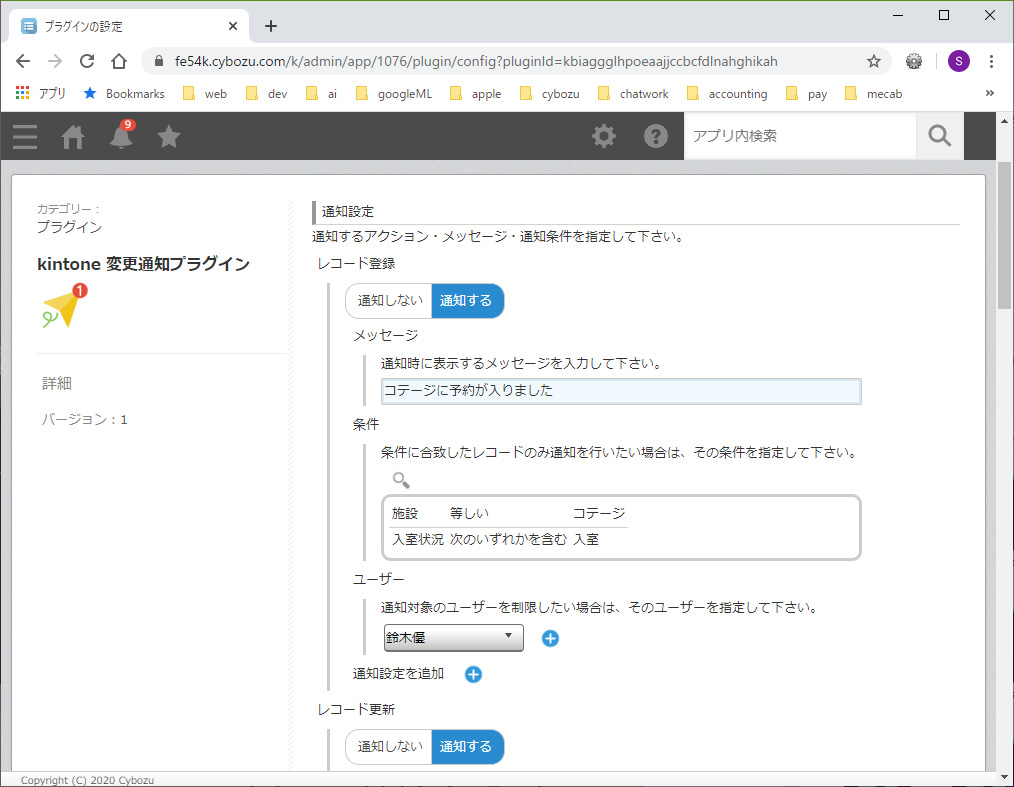Viewport: 1014px width, 787px height.
Task: Open the apple bookmark folder
Action: coord(475,94)
